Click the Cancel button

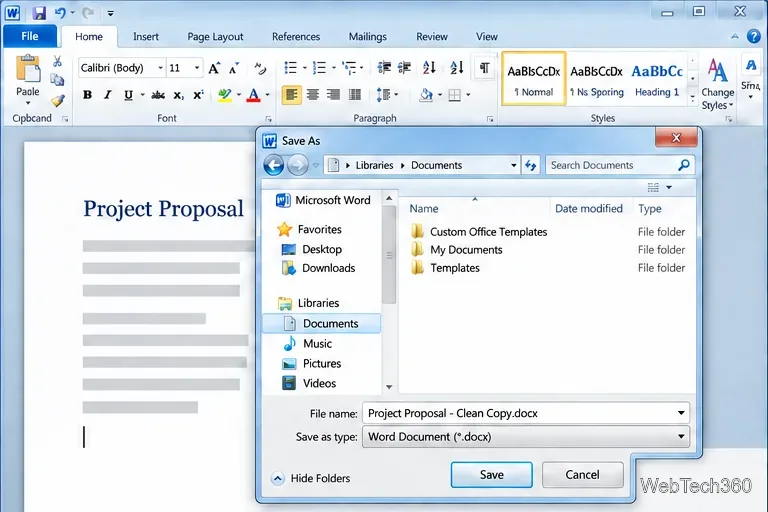[x=582, y=474]
